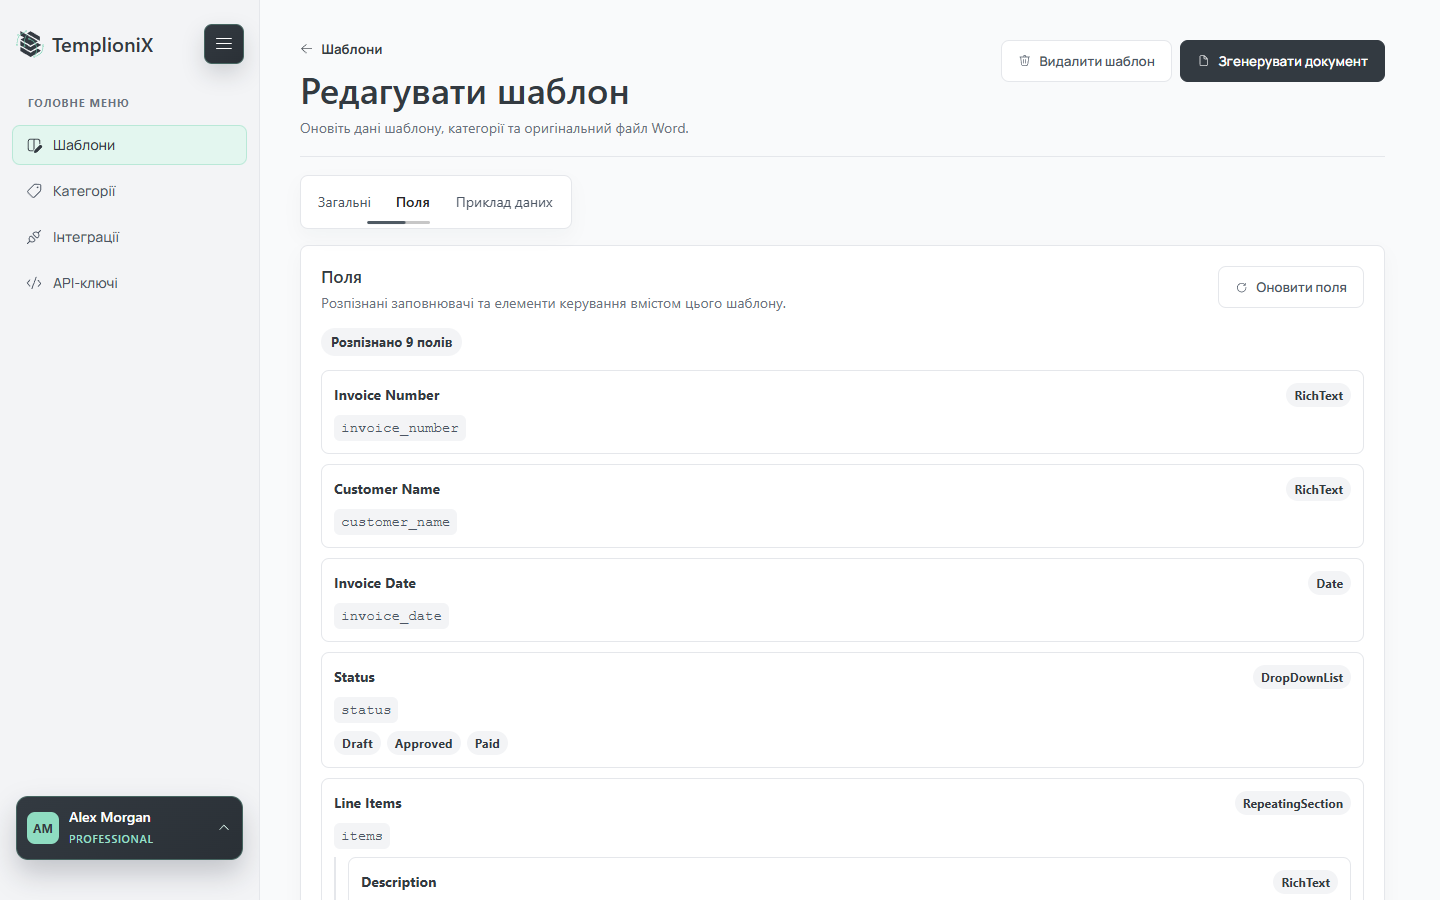Click the Status field title
Image resolution: width=1440 pixels, height=900 pixels.
coord(354,677)
